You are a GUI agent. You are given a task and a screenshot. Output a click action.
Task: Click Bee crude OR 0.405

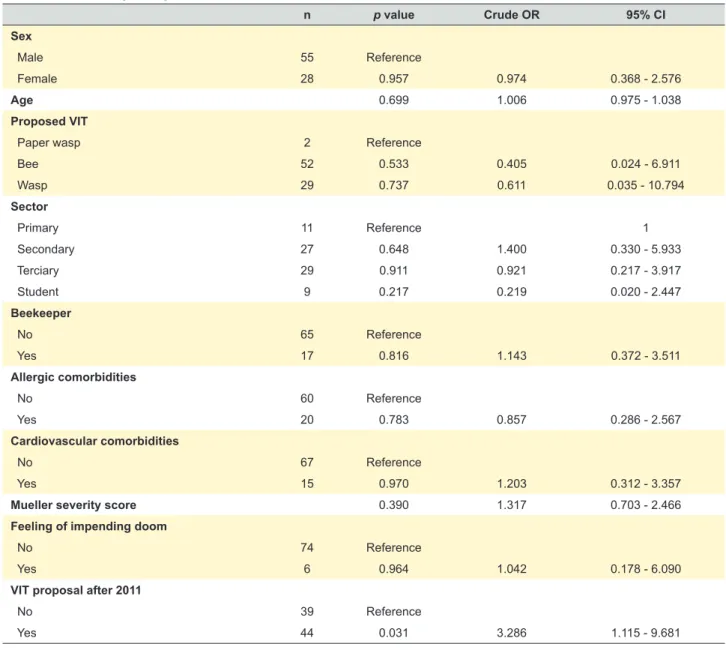tap(512, 164)
